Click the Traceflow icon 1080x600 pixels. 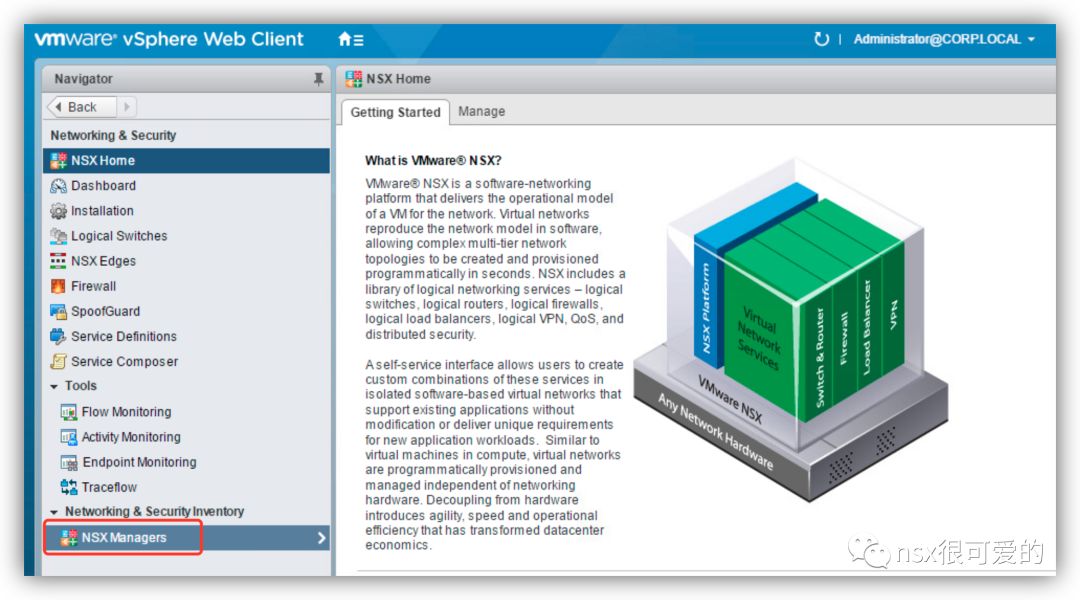pos(68,488)
